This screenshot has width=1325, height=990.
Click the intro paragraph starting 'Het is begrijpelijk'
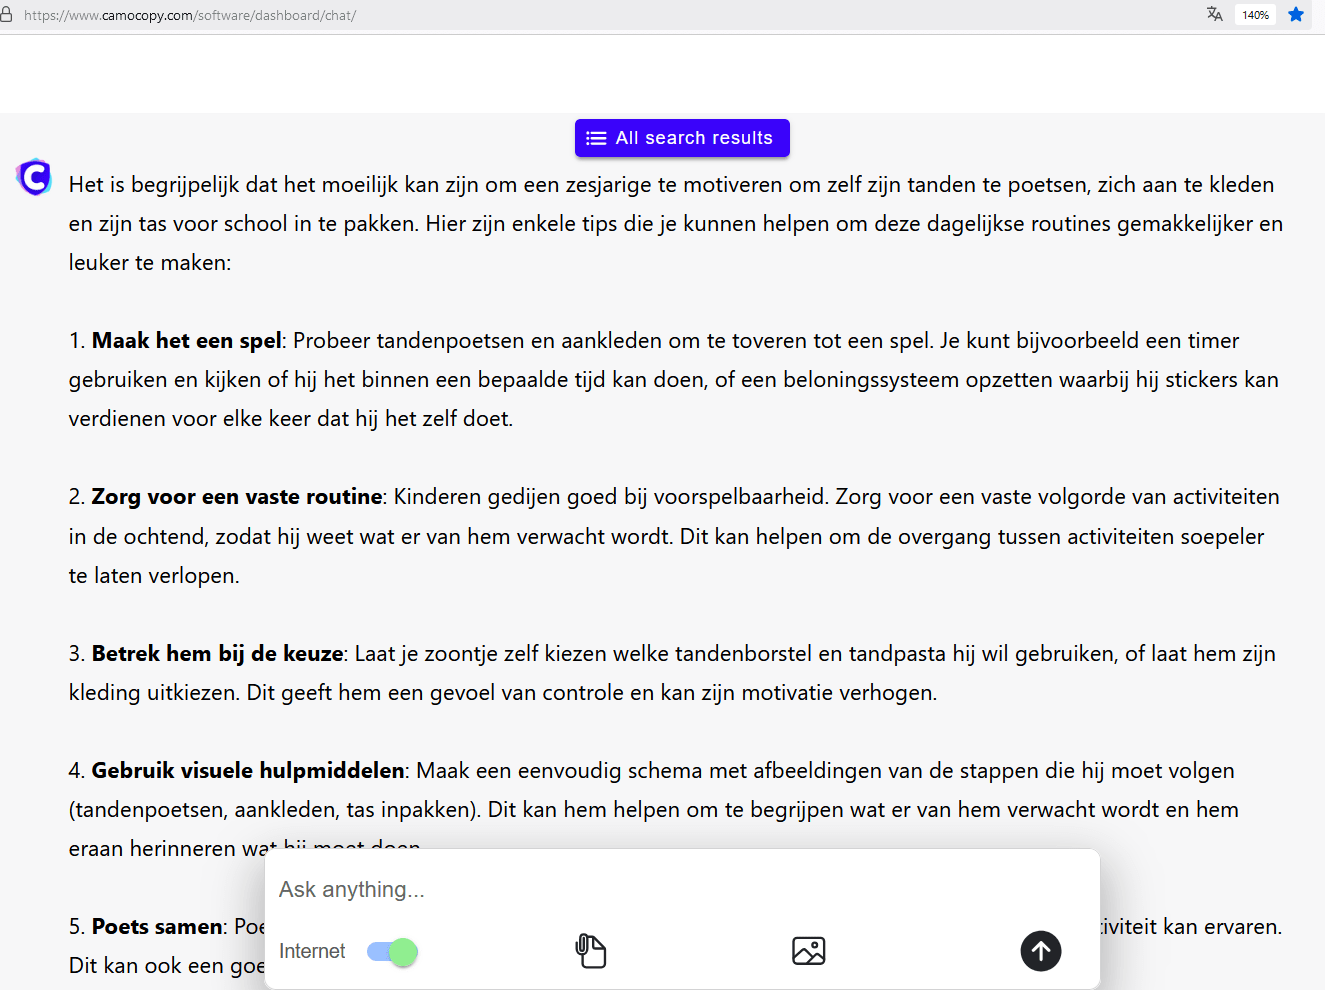pyautogui.click(x=670, y=223)
